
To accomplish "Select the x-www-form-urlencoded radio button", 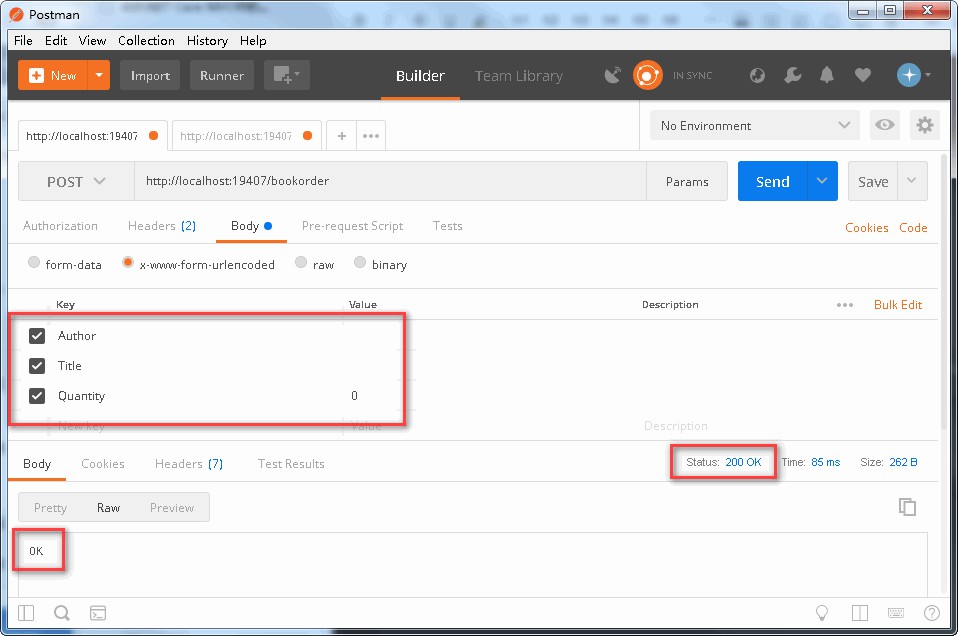I will (128, 263).
